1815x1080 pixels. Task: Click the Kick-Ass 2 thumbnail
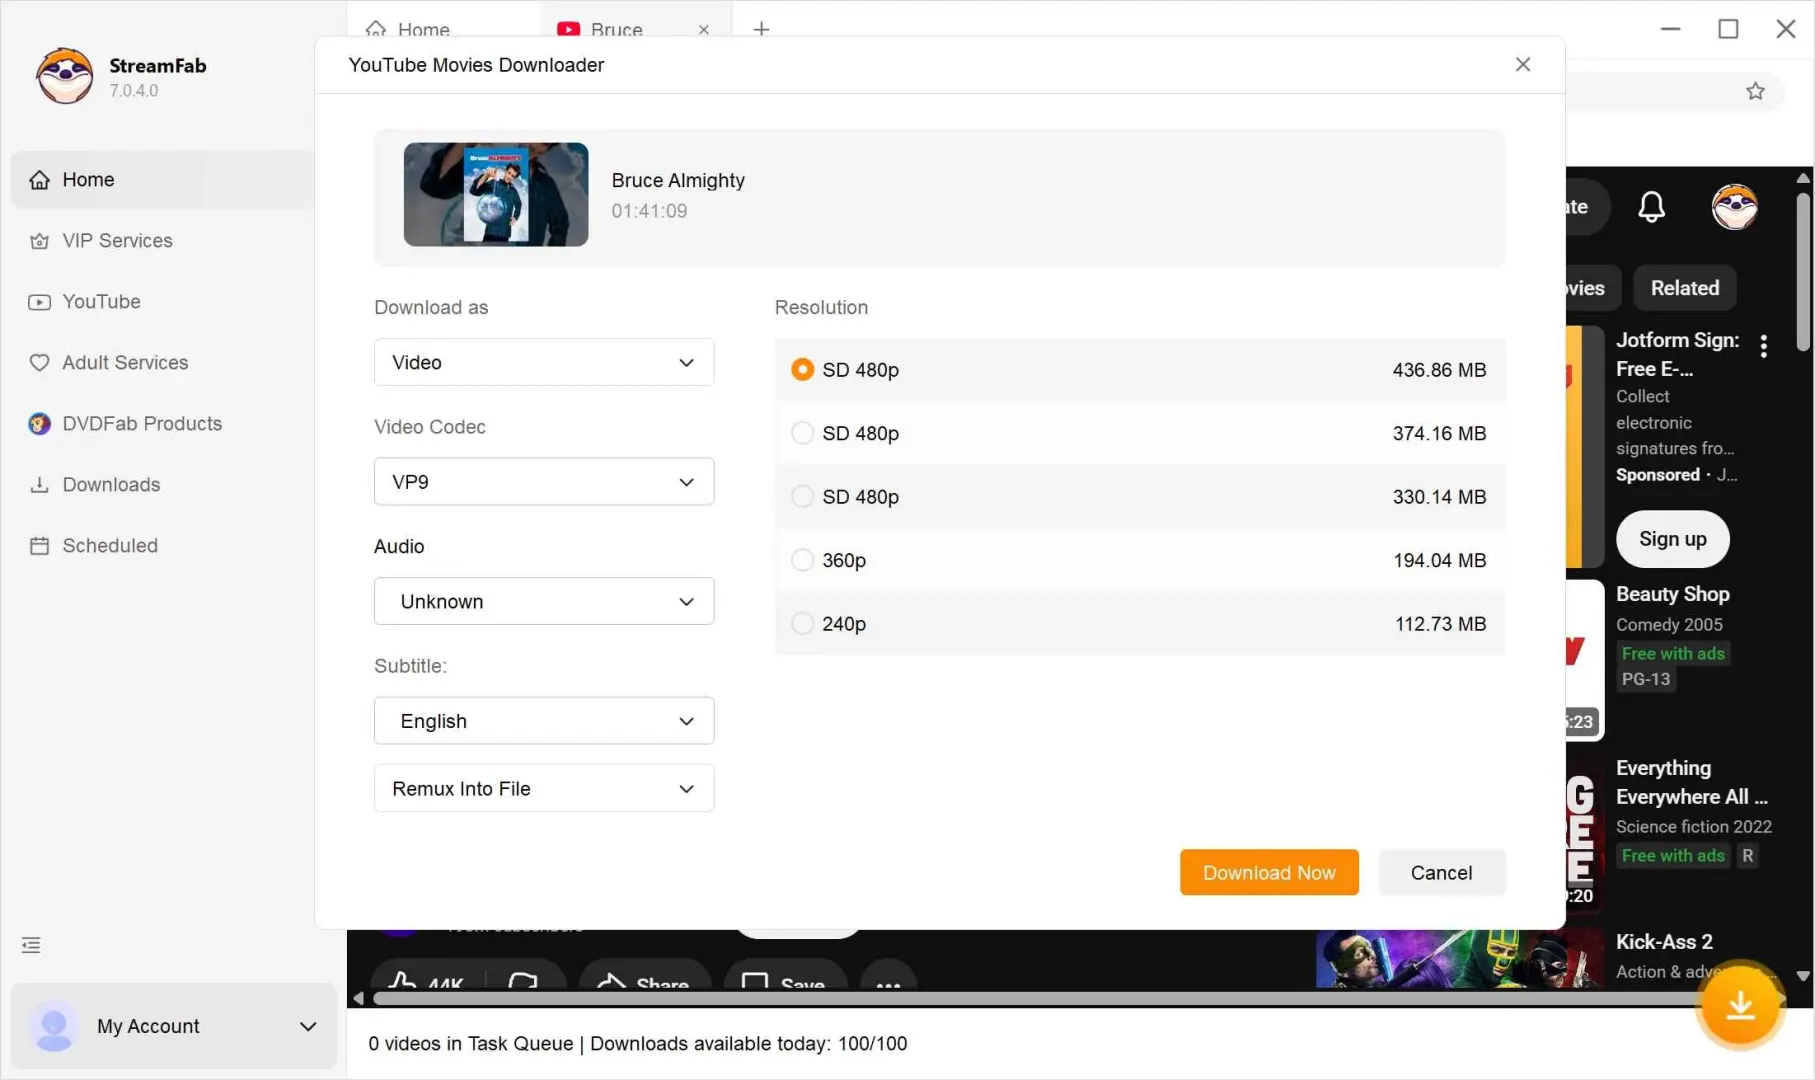point(1460,959)
